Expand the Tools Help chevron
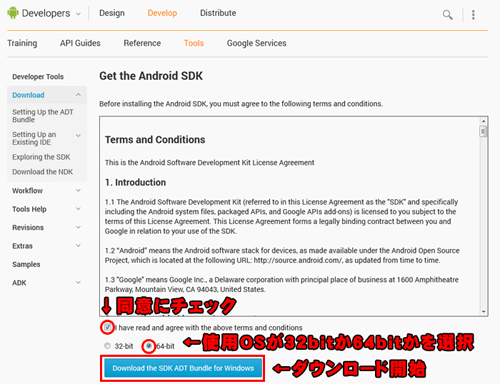This screenshot has height=384, width=500. 78,209
